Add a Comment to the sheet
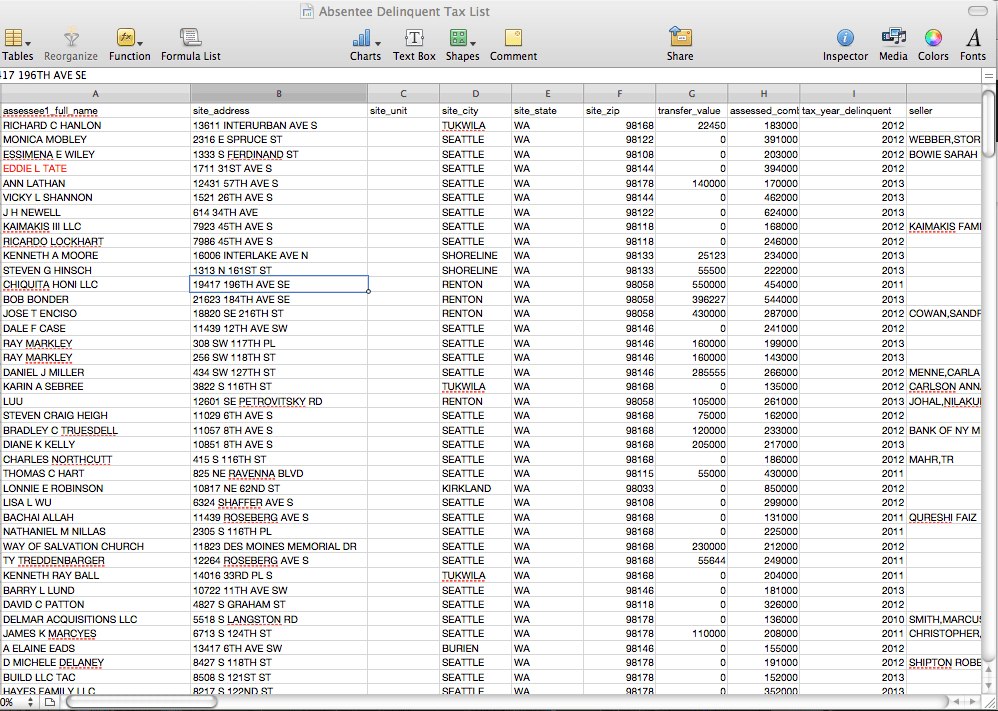 coord(513,44)
